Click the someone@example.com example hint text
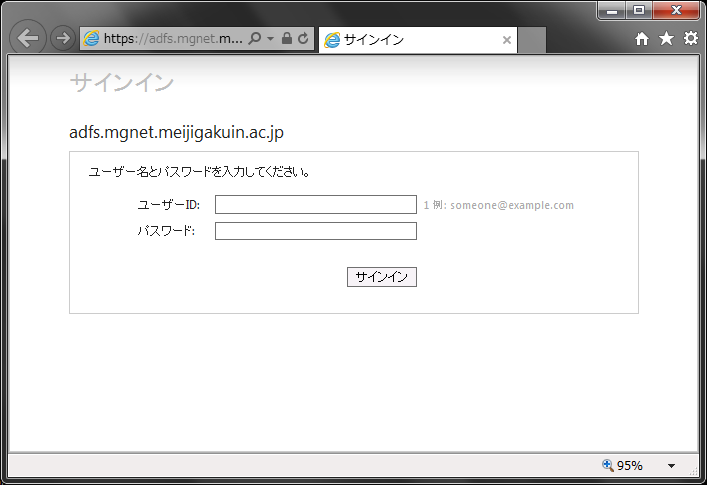 512,205
